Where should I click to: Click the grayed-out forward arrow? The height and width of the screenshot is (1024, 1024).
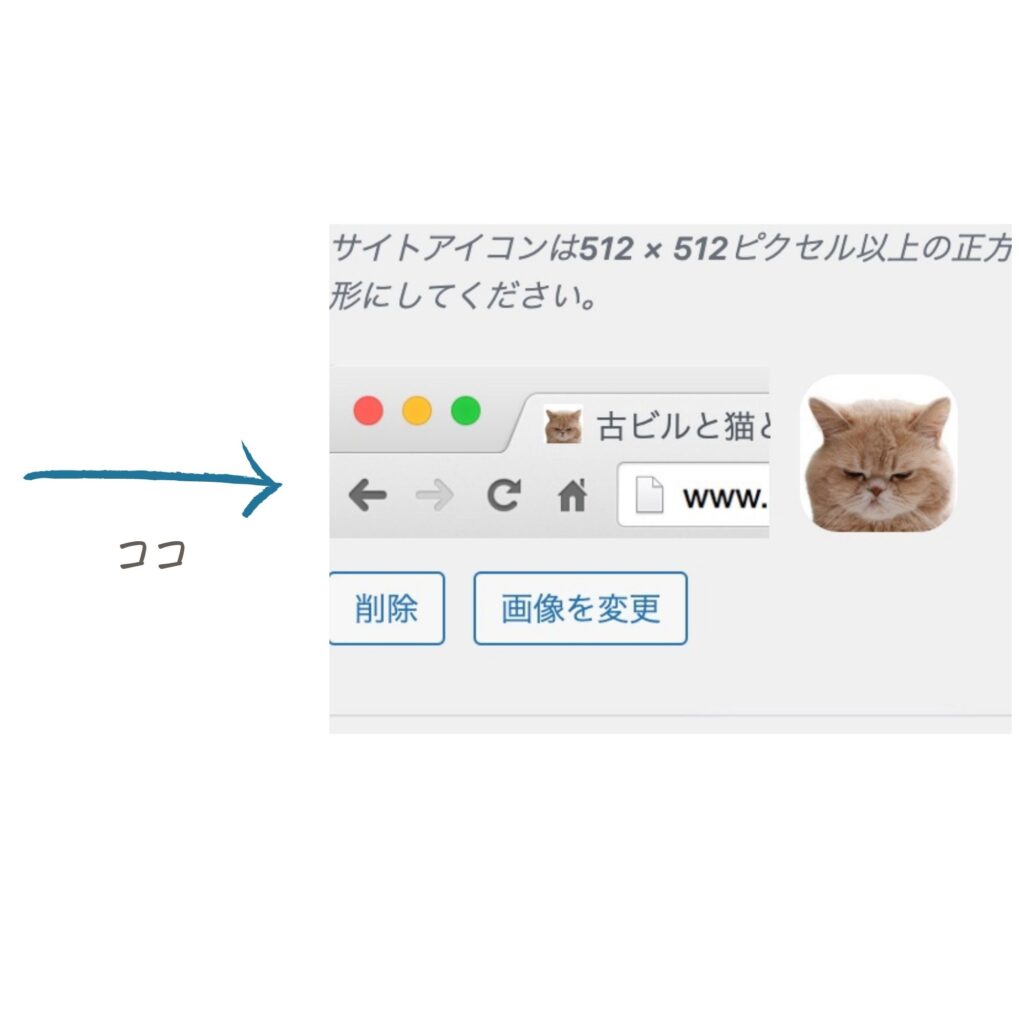point(435,495)
